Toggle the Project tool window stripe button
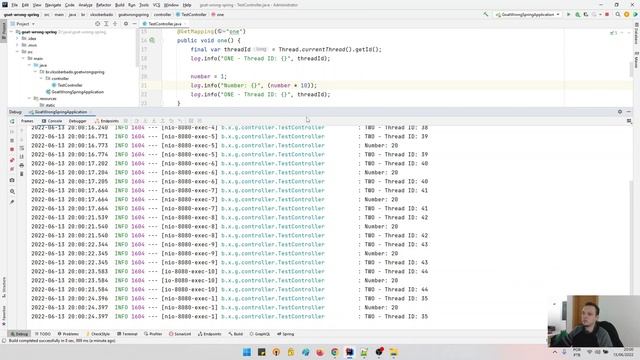Viewport: 640px width, 360px height. pyautogui.click(x=4, y=31)
